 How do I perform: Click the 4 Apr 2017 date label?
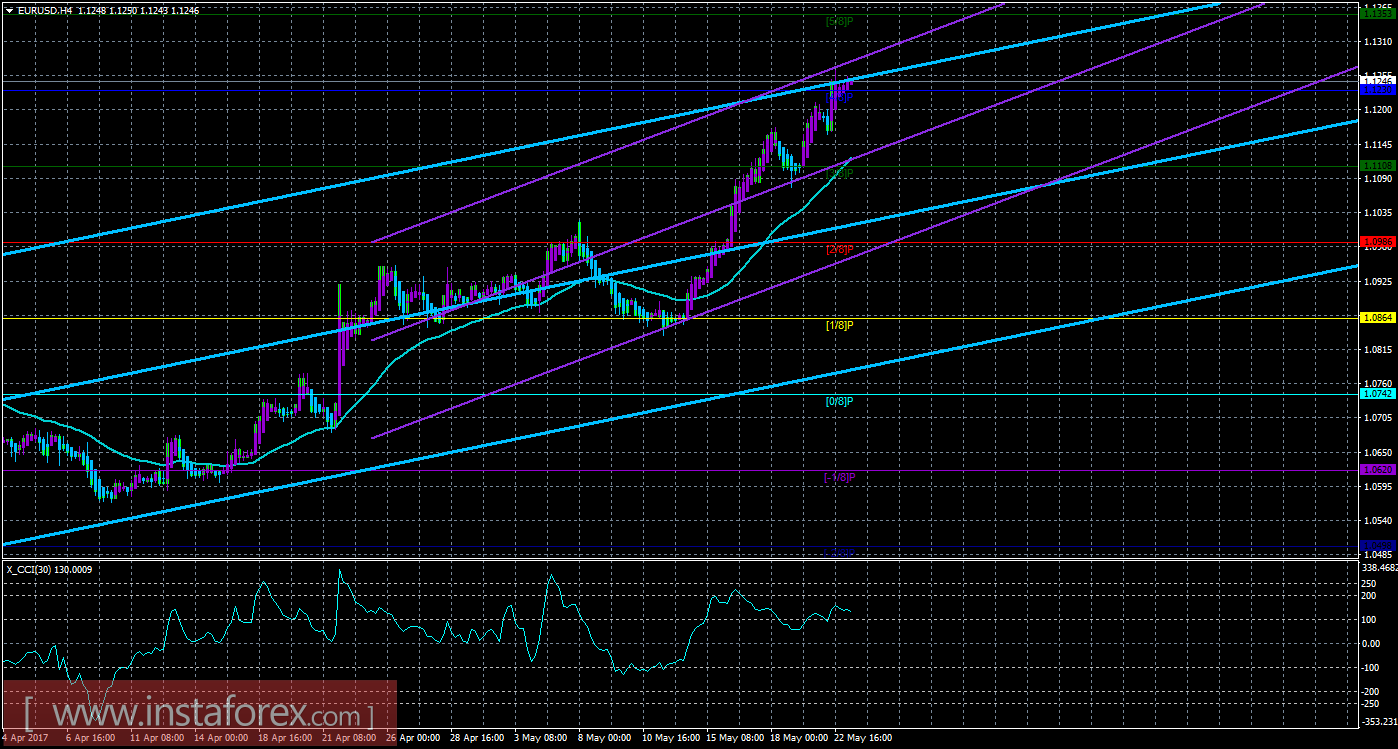[x=23, y=737]
